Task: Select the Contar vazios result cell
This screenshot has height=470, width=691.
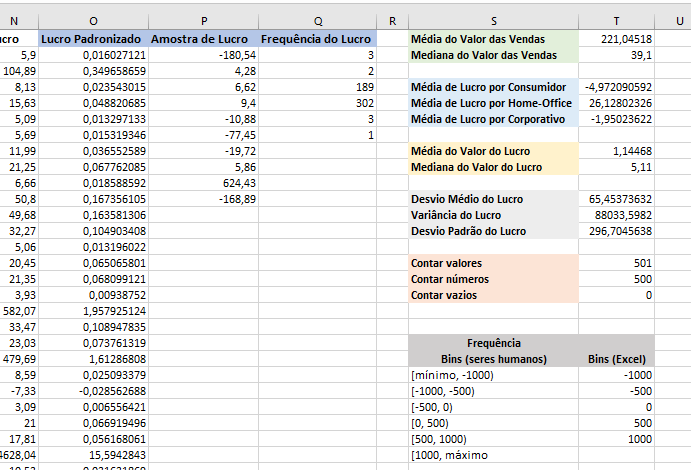Action: coord(617,295)
